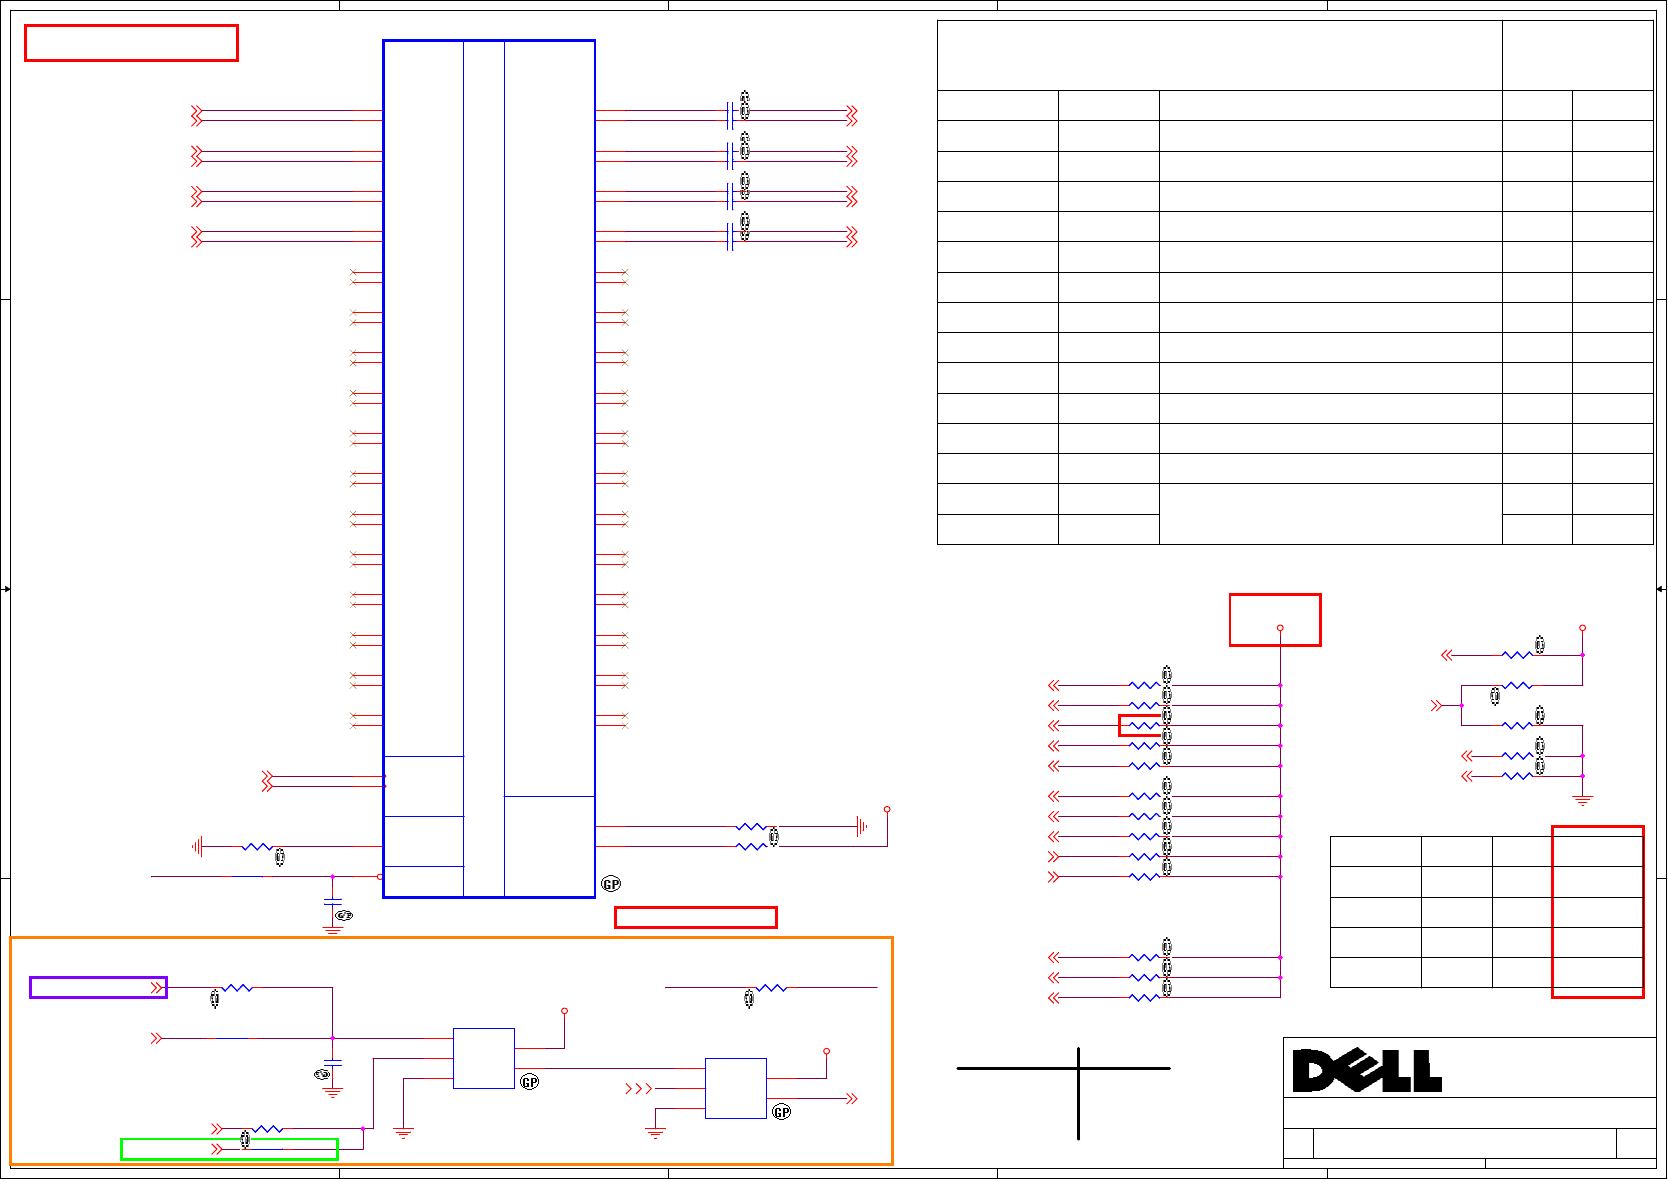Image resolution: width=1668 pixels, height=1179 pixels.
Task: Click the GP marker beside the left small blue block
Action: pos(530,1082)
